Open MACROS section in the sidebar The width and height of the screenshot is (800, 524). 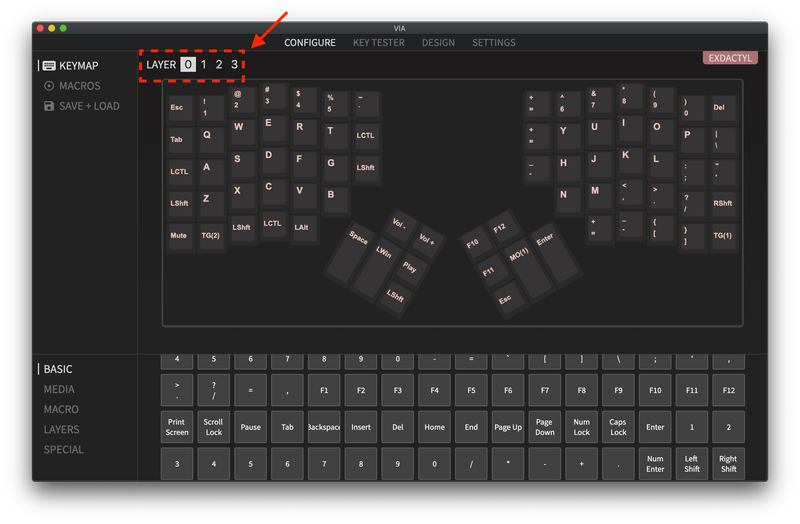point(80,86)
